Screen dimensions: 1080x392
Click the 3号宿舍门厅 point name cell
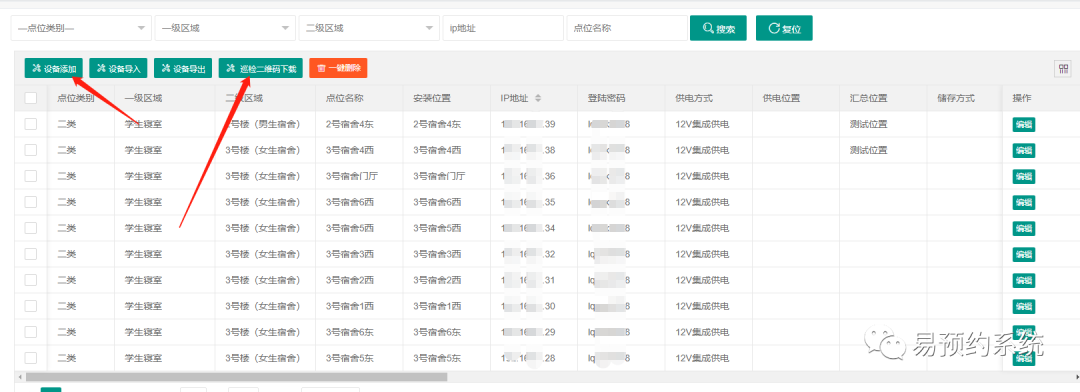click(352, 176)
